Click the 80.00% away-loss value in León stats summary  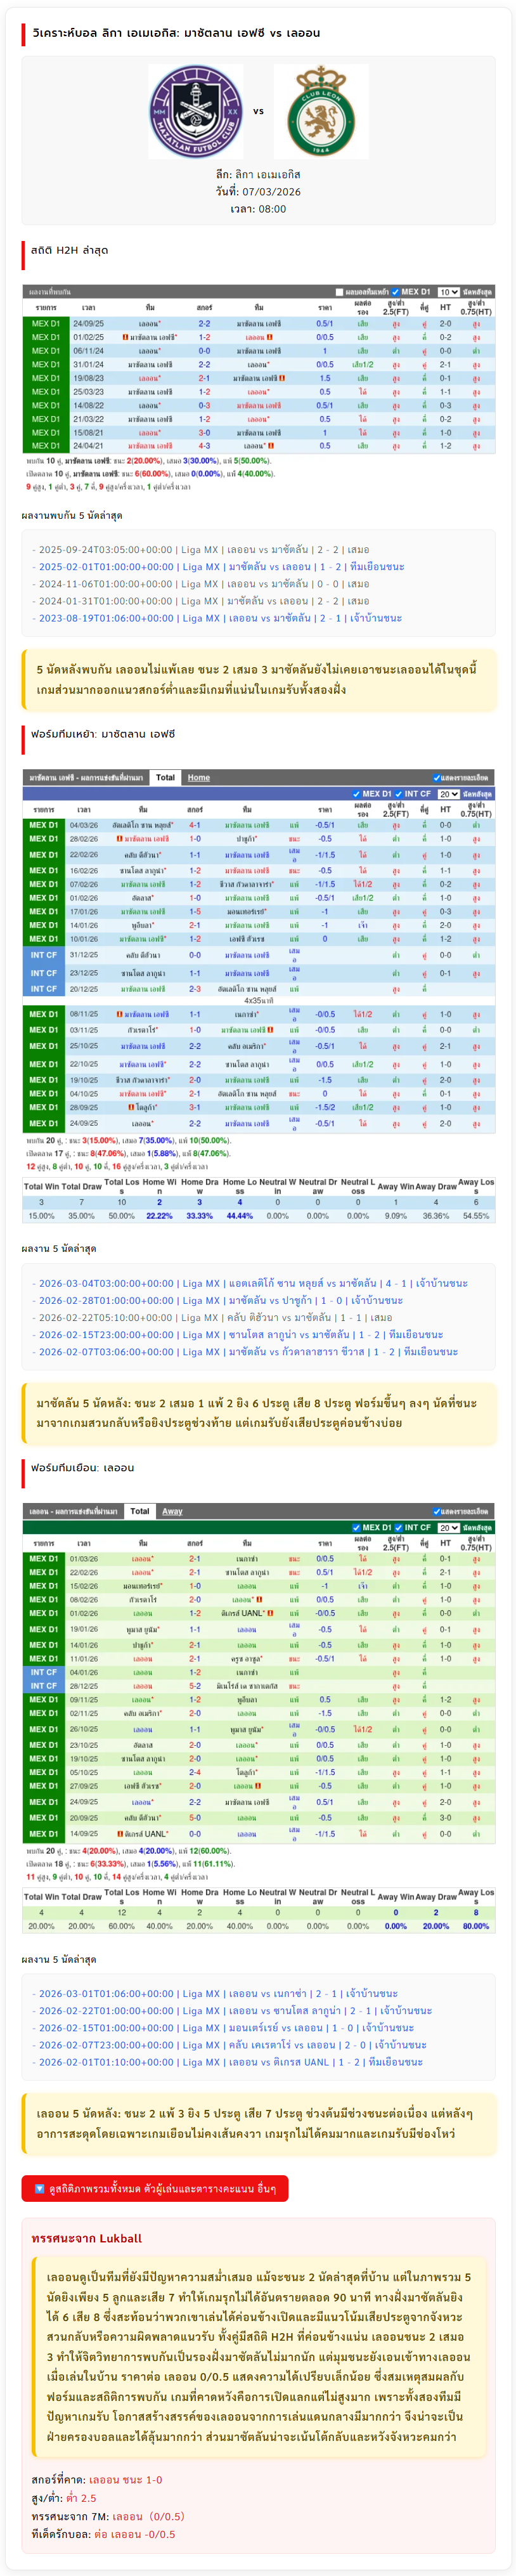(476, 1926)
